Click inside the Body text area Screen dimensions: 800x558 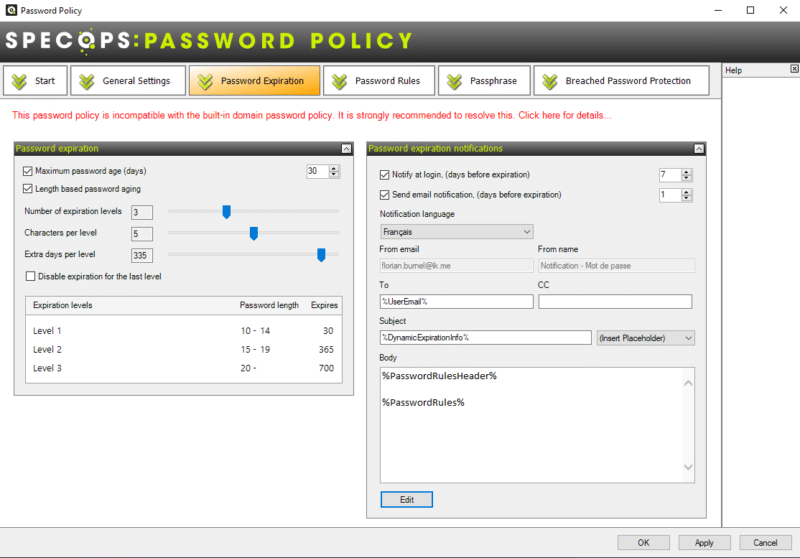(531, 425)
